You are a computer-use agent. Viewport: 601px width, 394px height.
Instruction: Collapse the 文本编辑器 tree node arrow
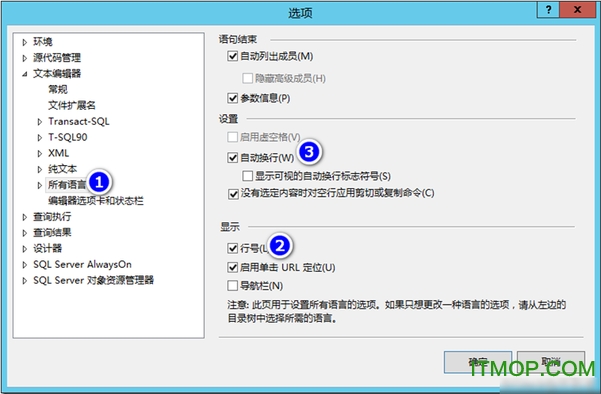[25, 74]
